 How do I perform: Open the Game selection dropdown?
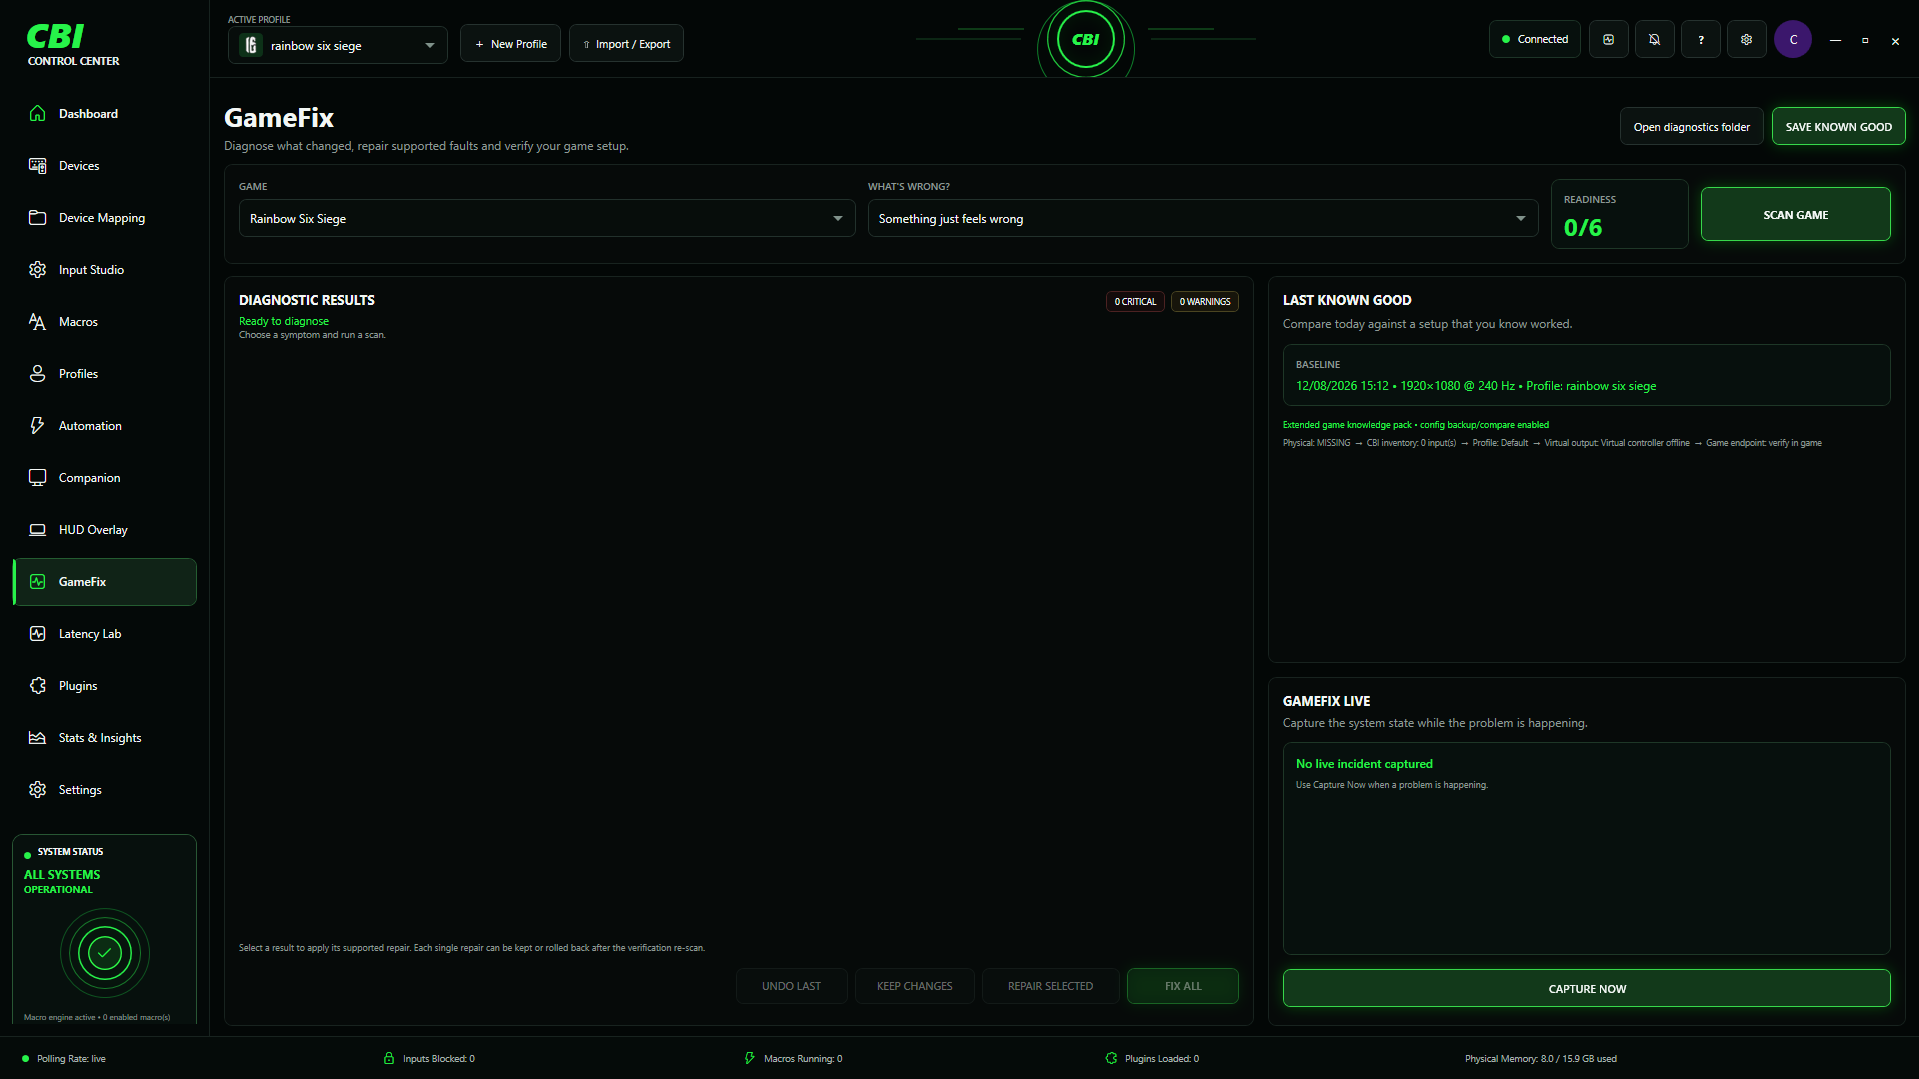click(547, 218)
